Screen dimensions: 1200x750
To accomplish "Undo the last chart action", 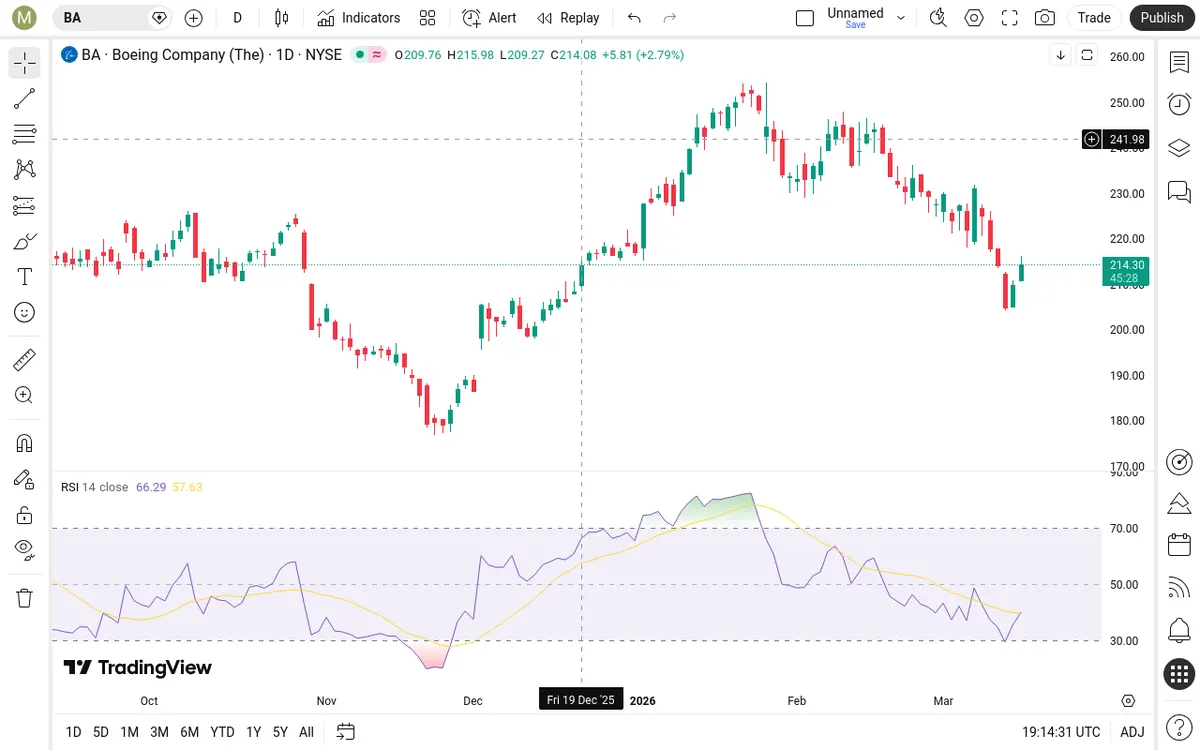I will (634, 18).
